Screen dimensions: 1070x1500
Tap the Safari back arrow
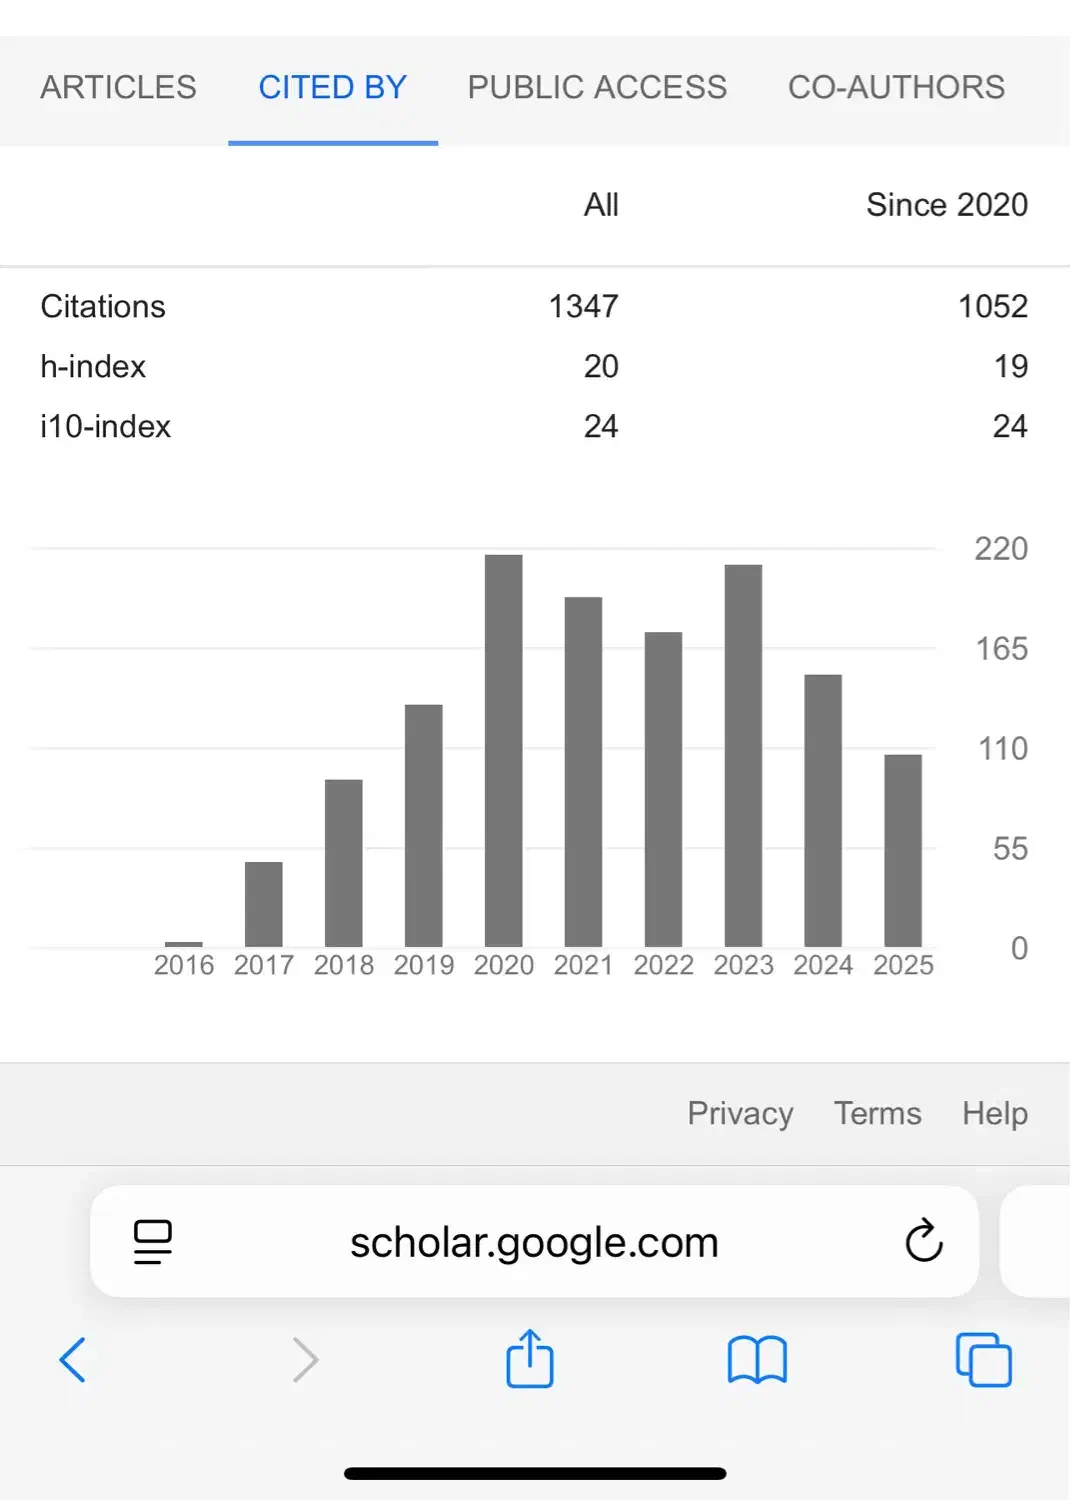[x=73, y=1360]
